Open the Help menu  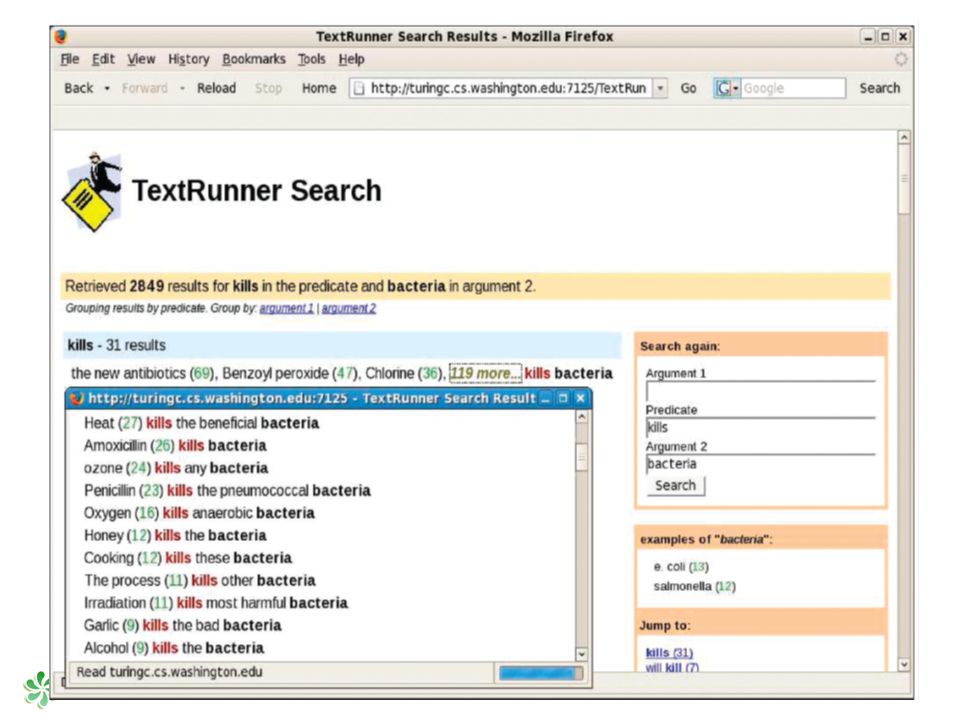[351, 59]
